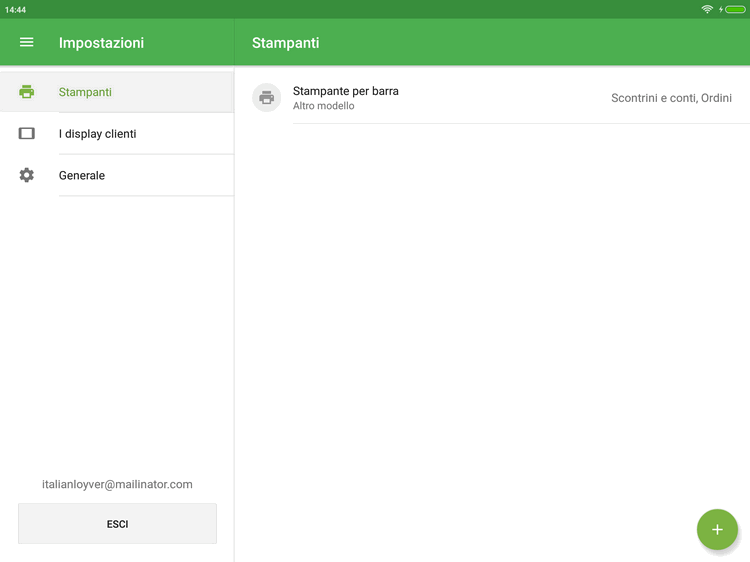Image resolution: width=750 pixels, height=562 pixels.
Task: Click Scontrini e conti, Ordini text
Action: [x=671, y=98]
